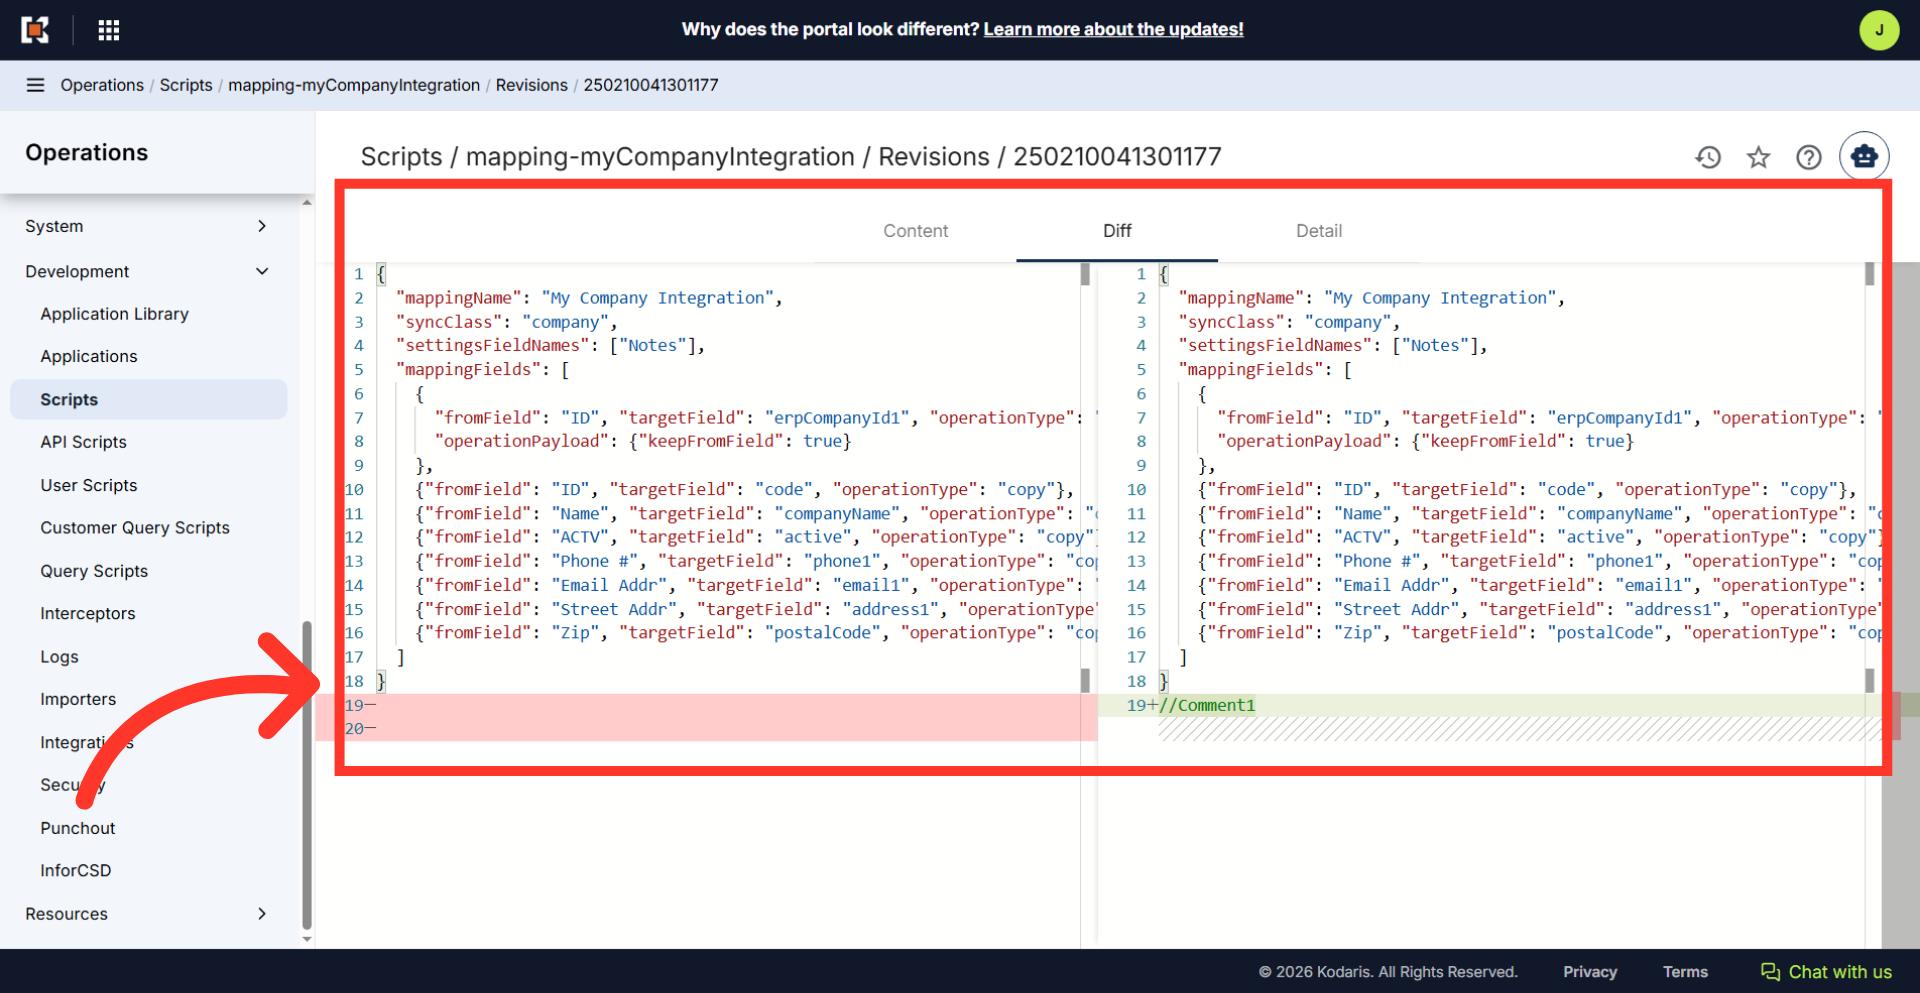Open the user avatar menu
Image resolution: width=1920 pixels, height=993 pixels.
point(1878,30)
